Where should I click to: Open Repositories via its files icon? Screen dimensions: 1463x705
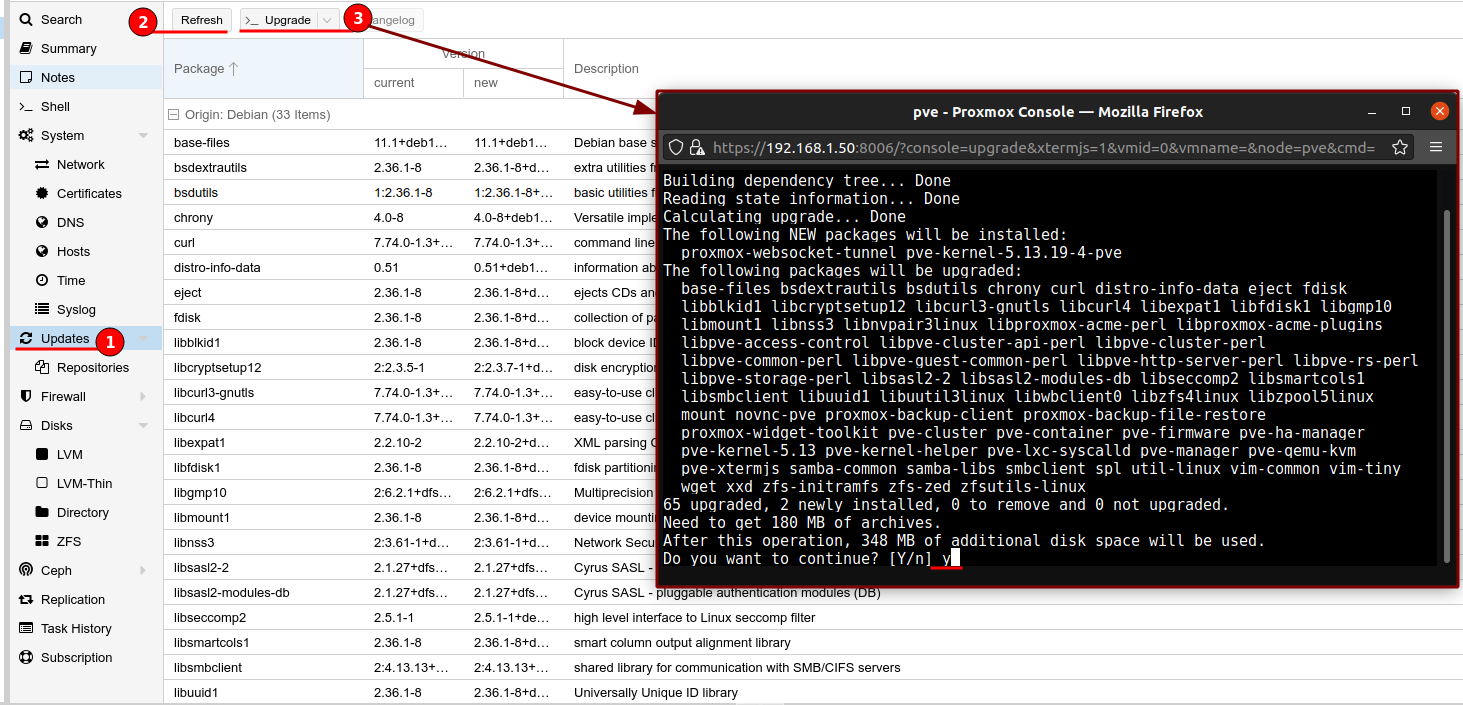pyautogui.click(x=42, y=368)
